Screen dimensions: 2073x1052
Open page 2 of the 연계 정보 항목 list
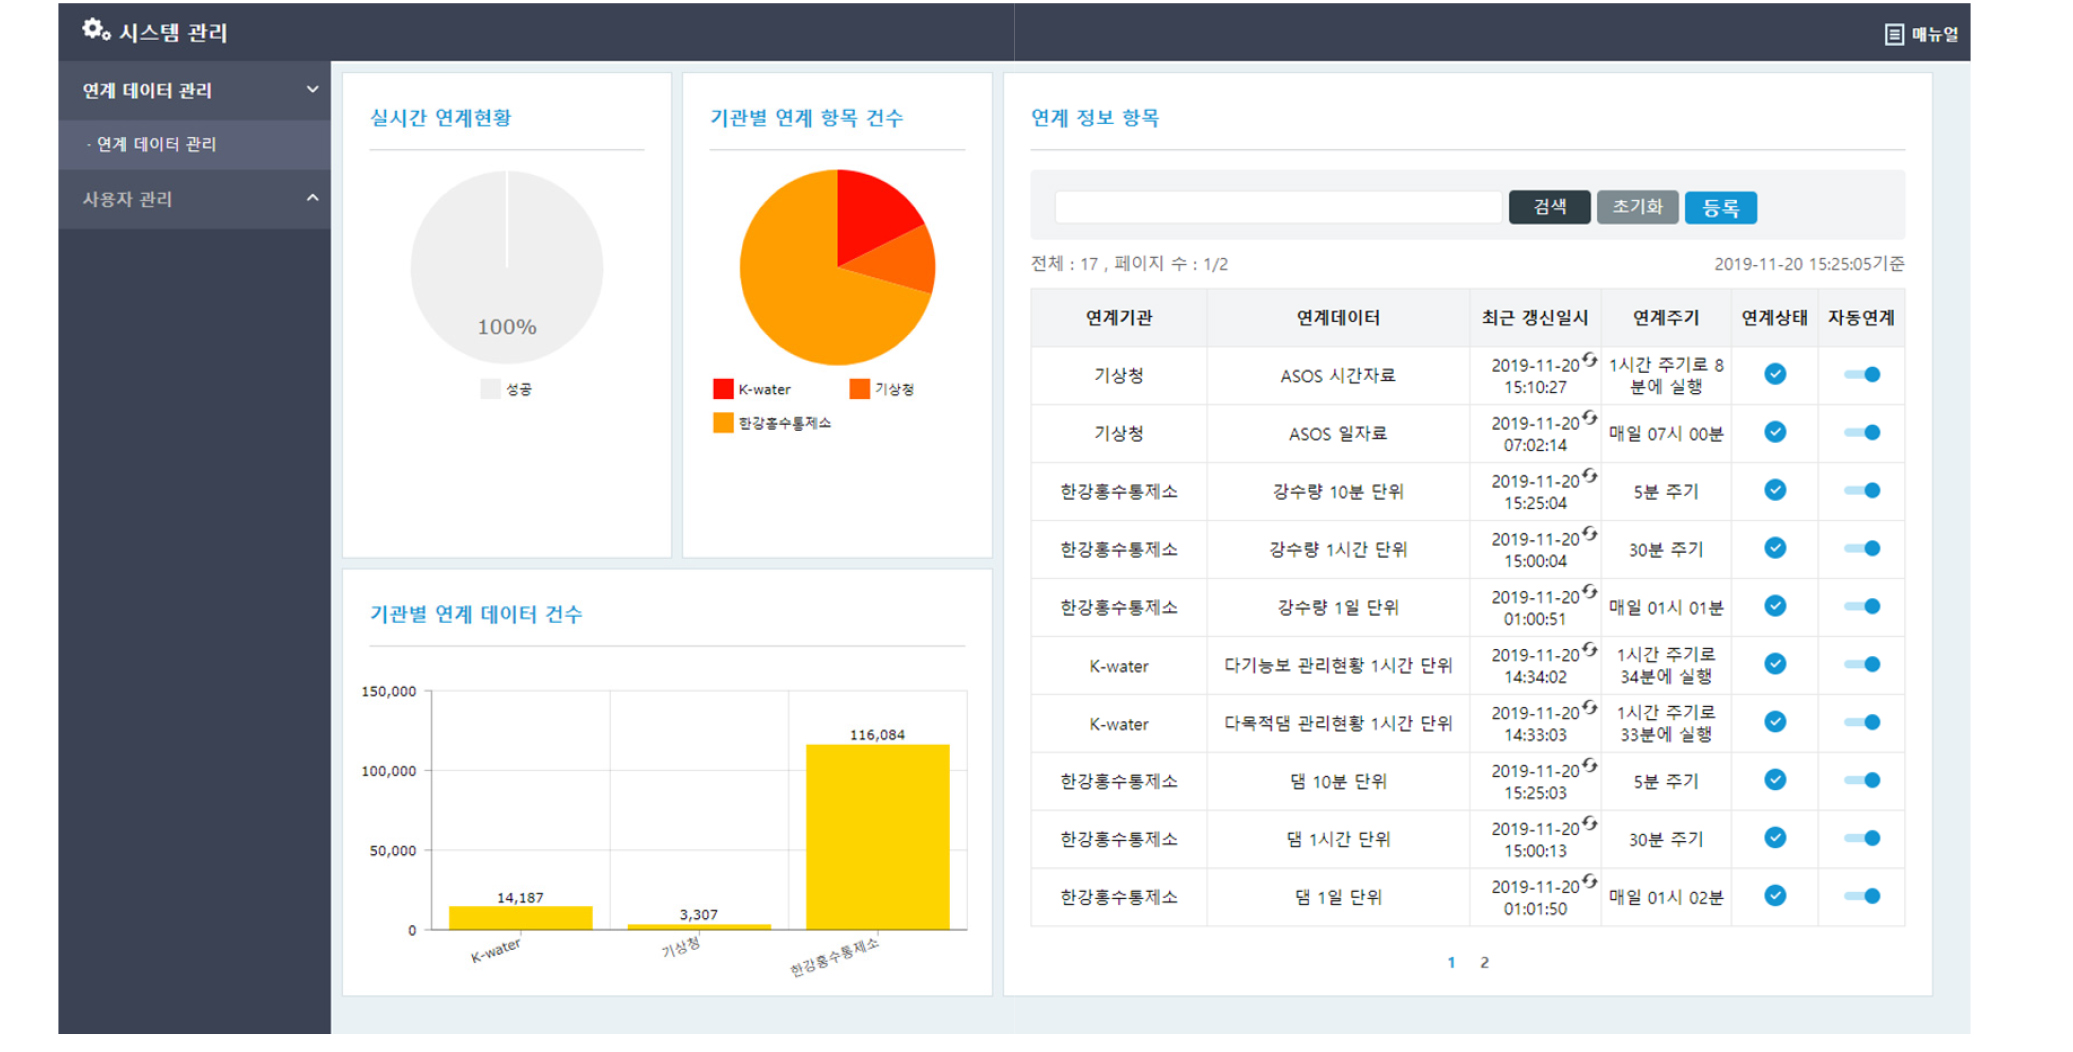coord(1485,962)
